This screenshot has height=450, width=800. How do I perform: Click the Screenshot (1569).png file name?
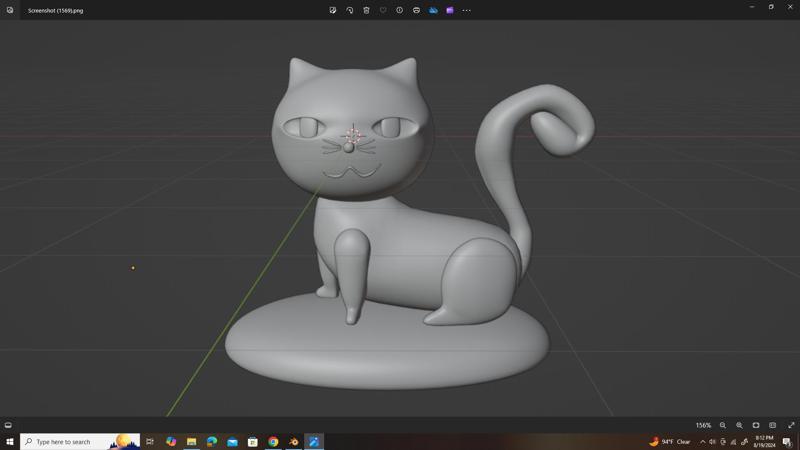pyautogui.click(x=56, y=11)
